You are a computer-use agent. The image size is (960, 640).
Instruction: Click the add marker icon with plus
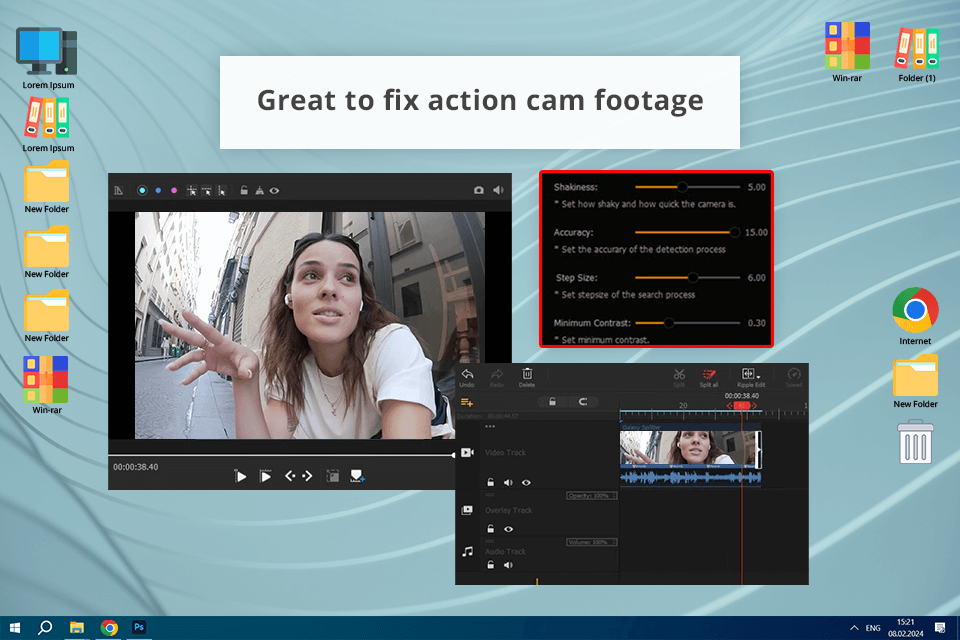[358, 476]
